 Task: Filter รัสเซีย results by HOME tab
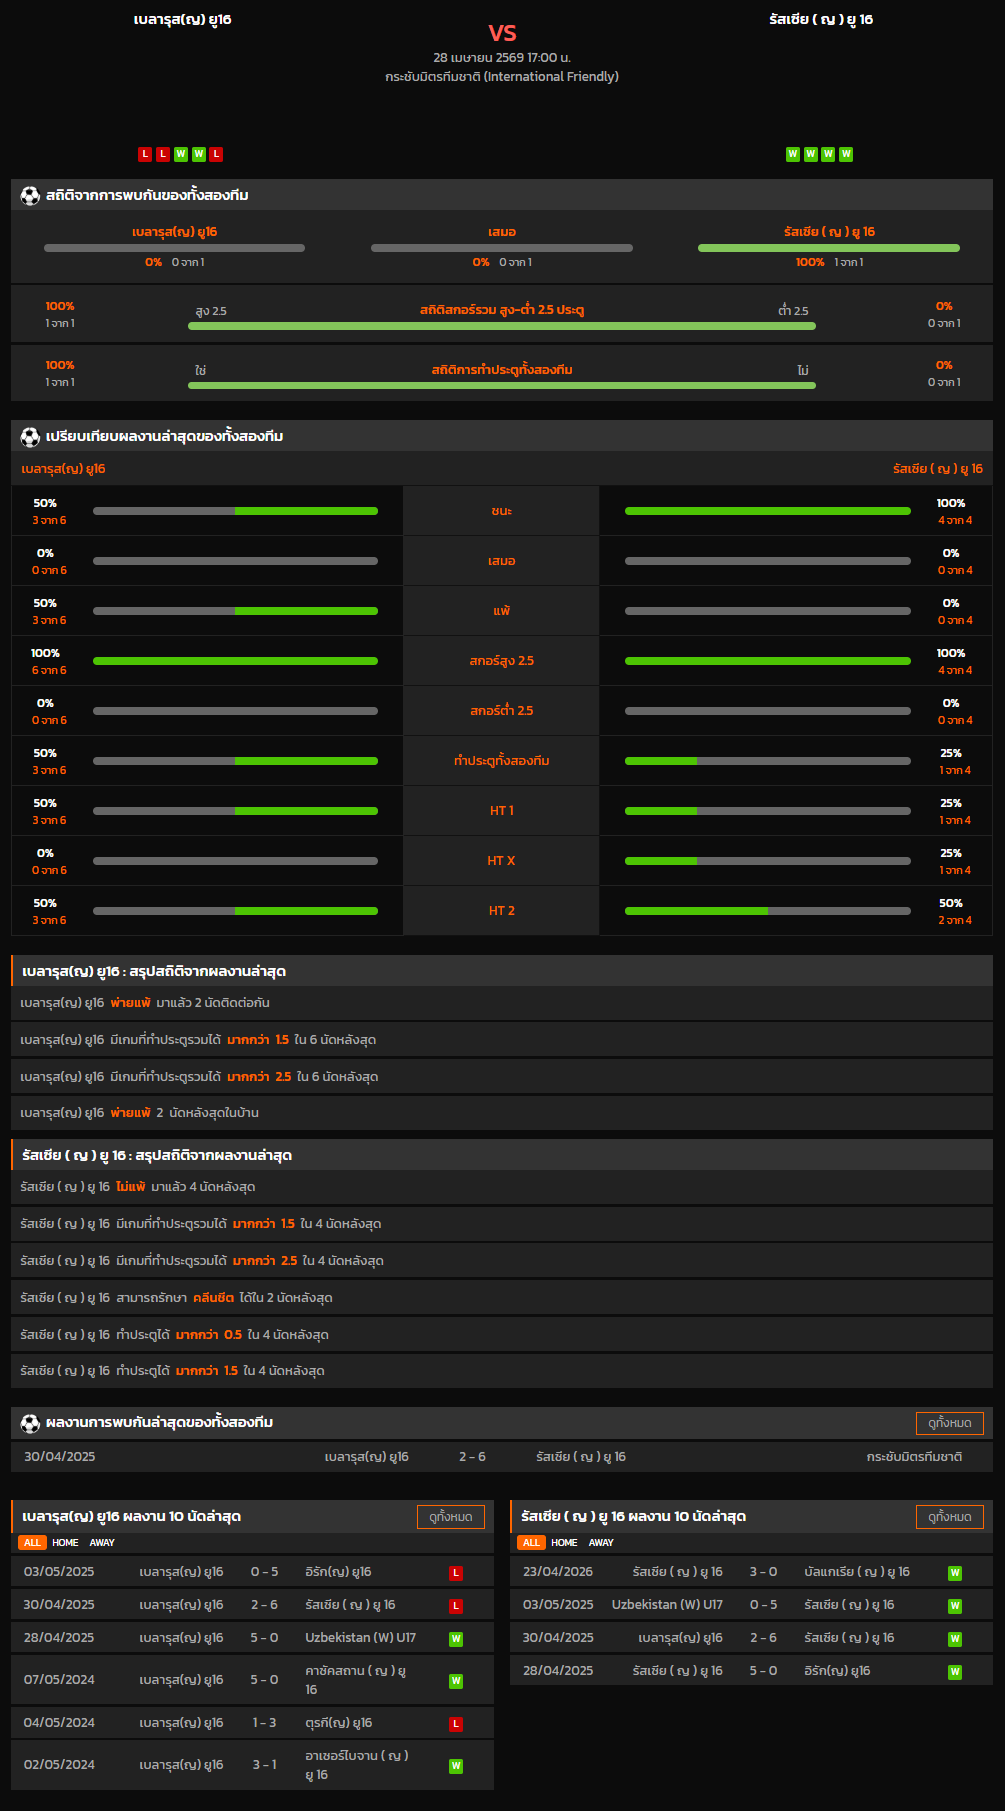pyautogui.click(x=564, y=1543)
